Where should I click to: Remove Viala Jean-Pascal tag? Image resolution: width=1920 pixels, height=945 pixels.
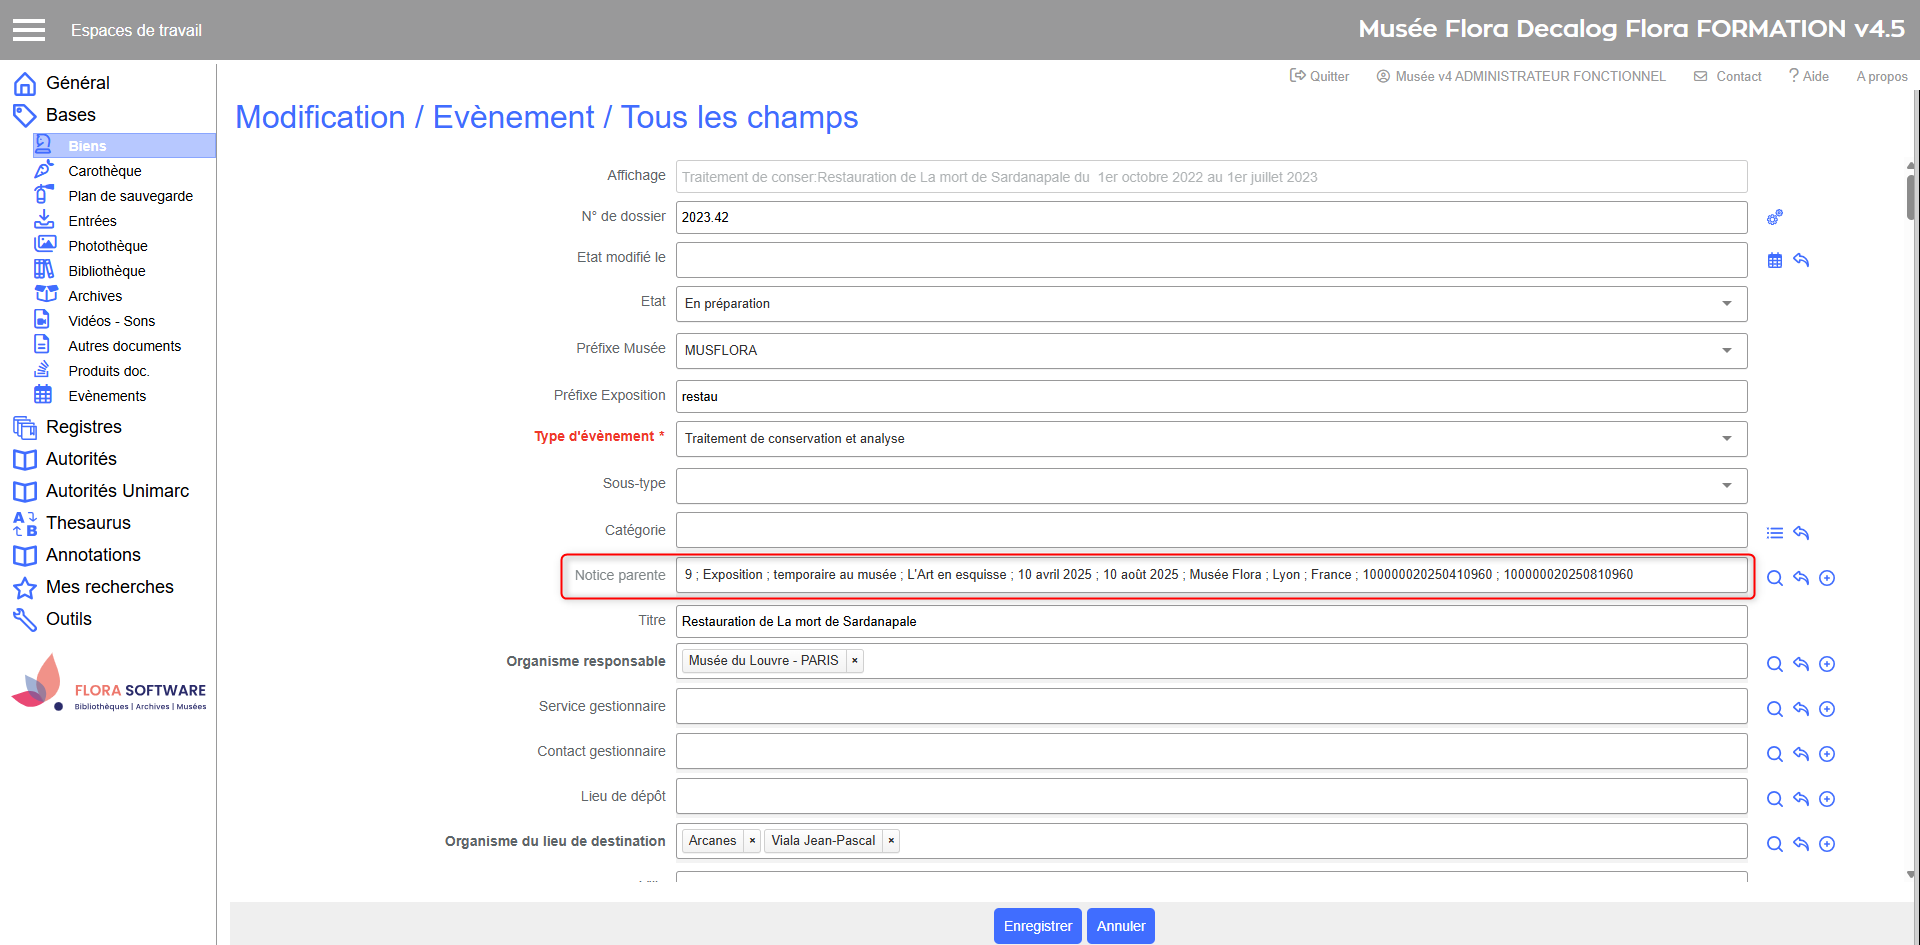click(x=891, y=841)
